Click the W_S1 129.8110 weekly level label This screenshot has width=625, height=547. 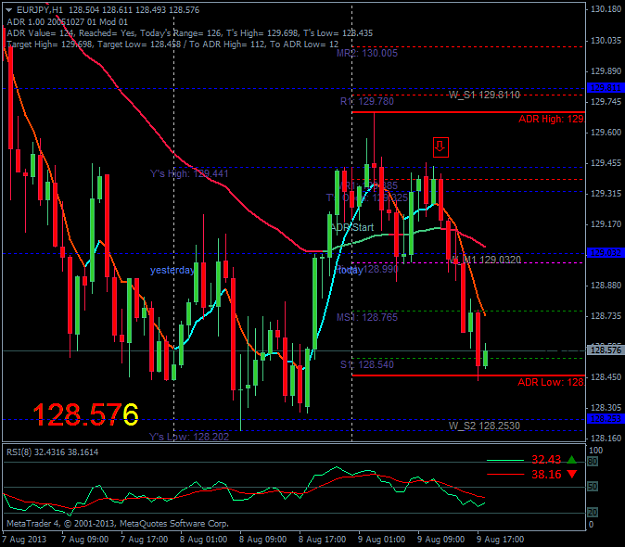click(484, 95)
